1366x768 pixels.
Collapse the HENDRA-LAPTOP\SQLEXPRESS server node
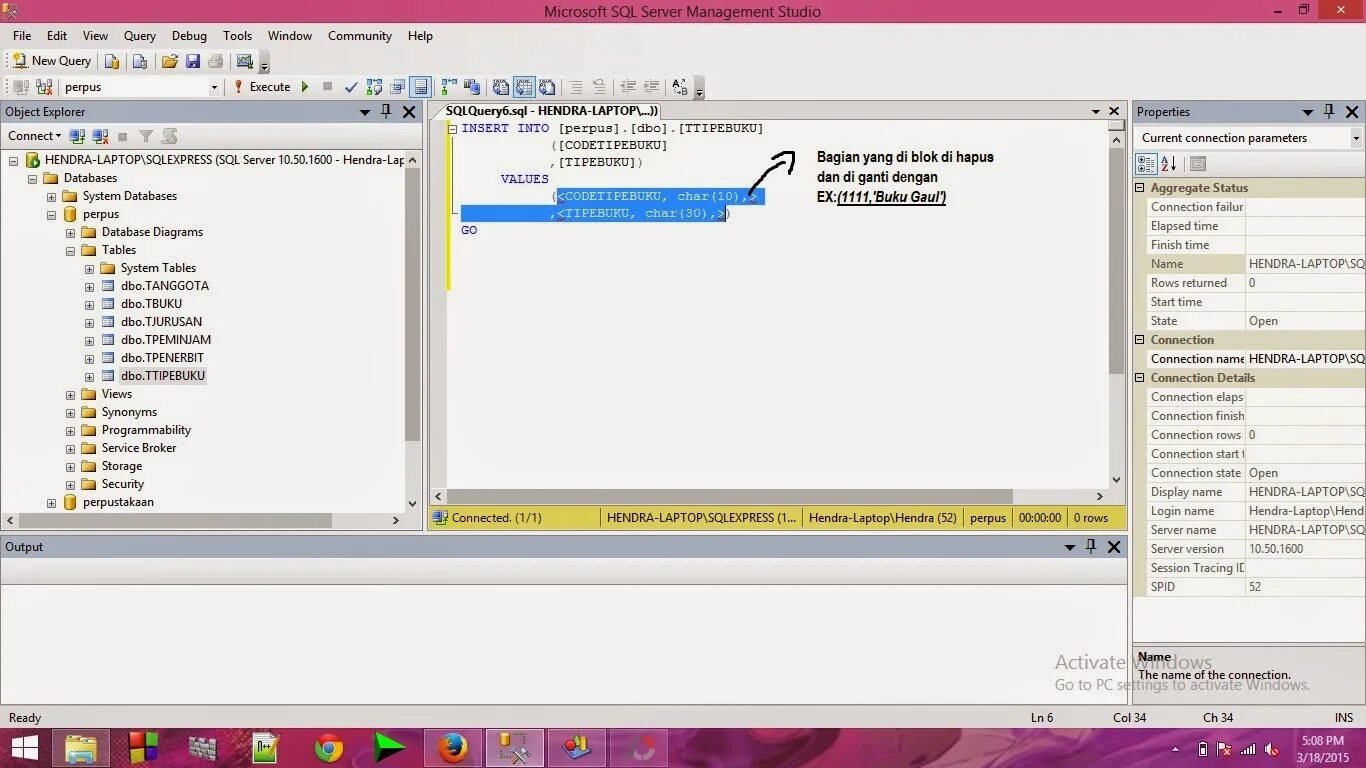tap(14, 160)
